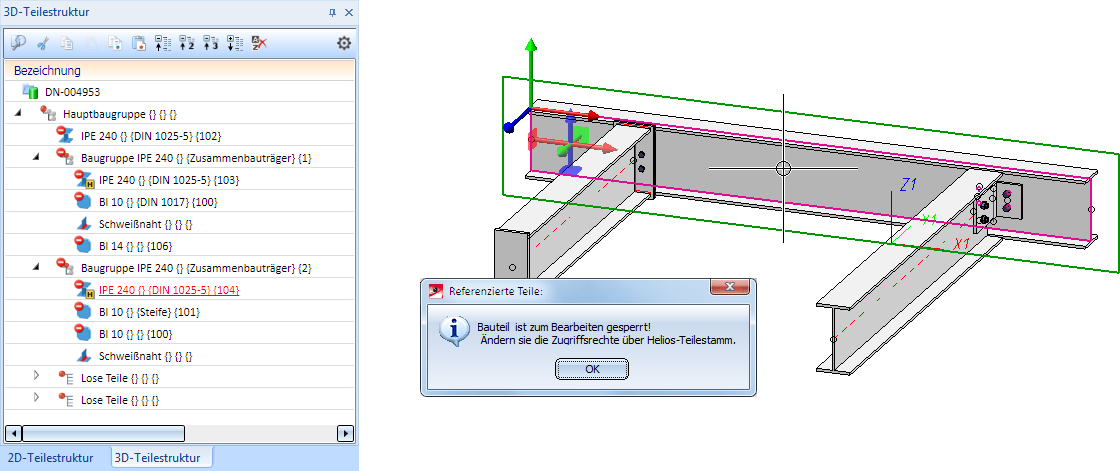Switch to the 2D-Teilestruktur tab
1120x471 pixels.
pyautogui.click(x=49, y=457)
